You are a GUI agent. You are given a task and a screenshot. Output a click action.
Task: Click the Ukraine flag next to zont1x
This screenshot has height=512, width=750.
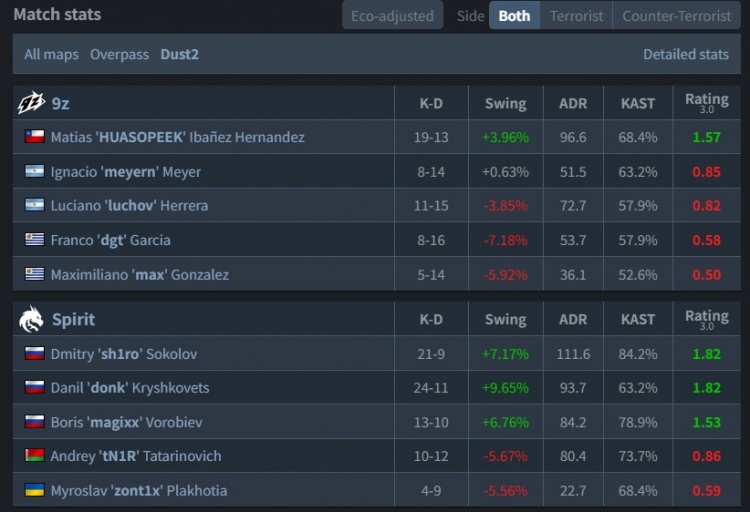click(x=35, y=490)
